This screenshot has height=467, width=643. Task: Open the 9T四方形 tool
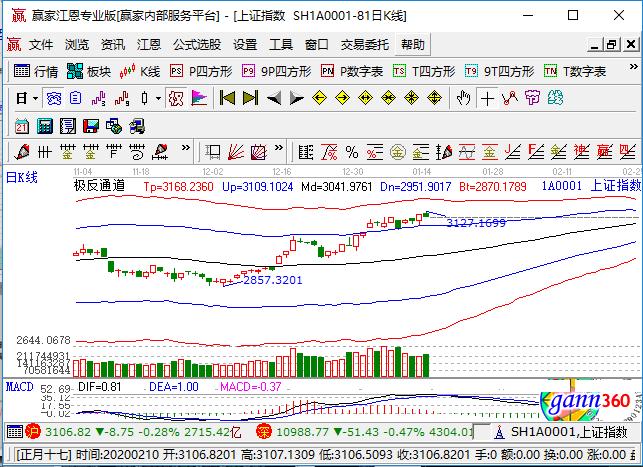click(x=499, y=71)
